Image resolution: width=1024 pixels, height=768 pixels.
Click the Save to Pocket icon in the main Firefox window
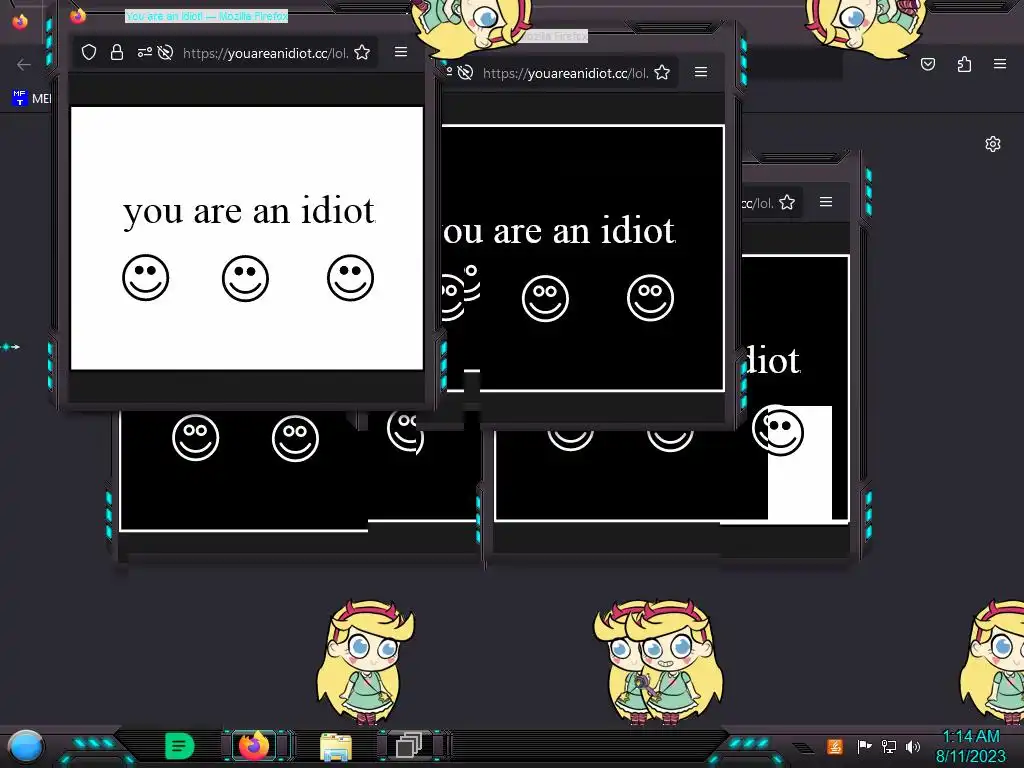[x=928, y=64]
